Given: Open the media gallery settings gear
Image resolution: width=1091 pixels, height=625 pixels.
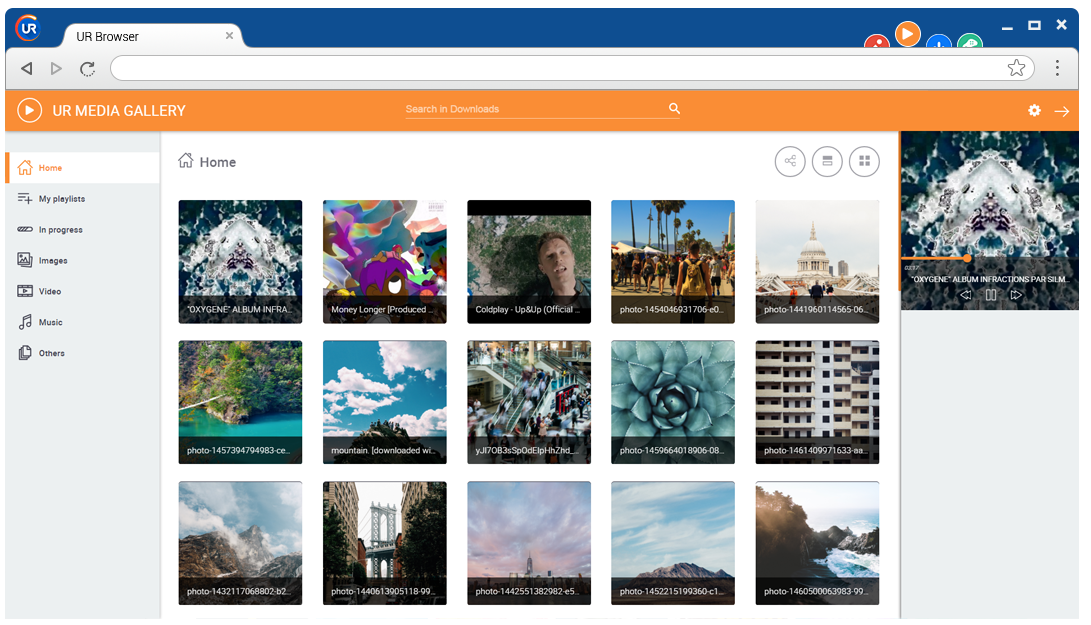Looking at the screenshot, I should click(x=1035, y=110).
